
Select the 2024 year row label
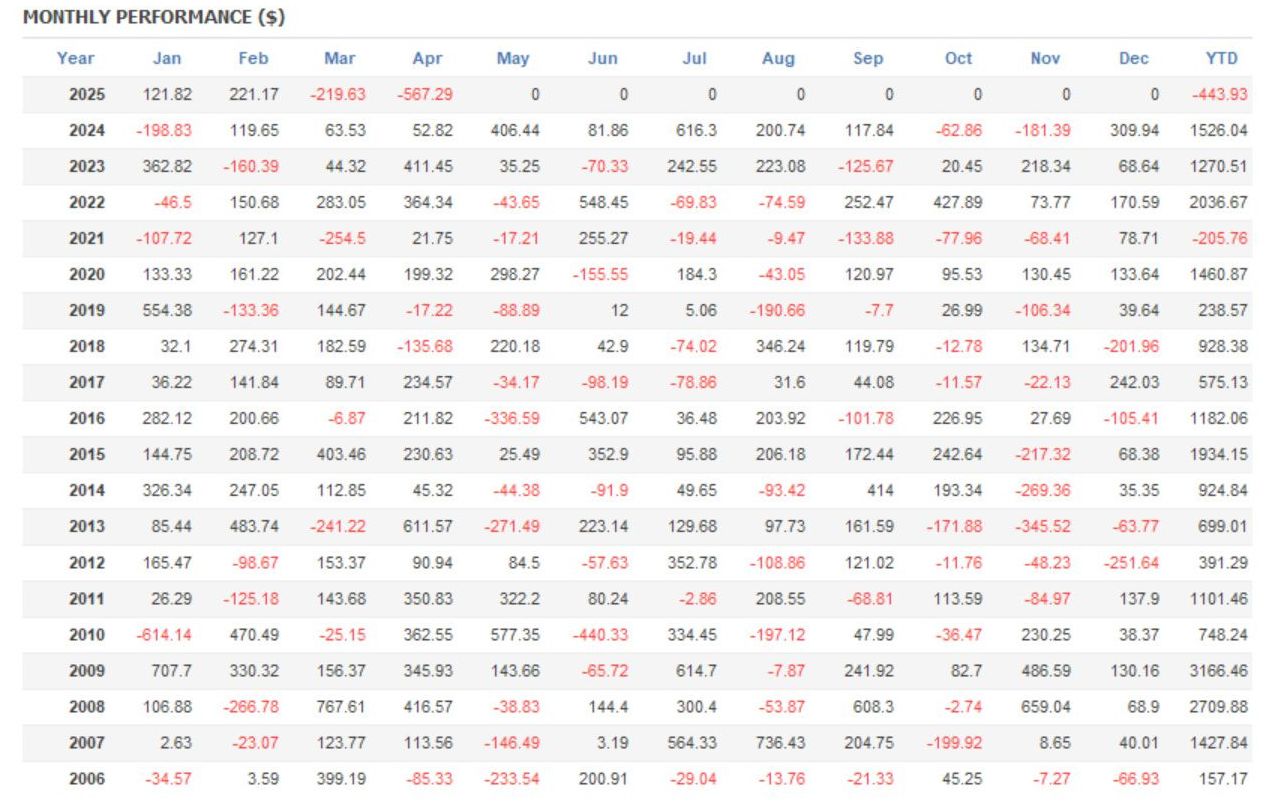pos(87,130)
